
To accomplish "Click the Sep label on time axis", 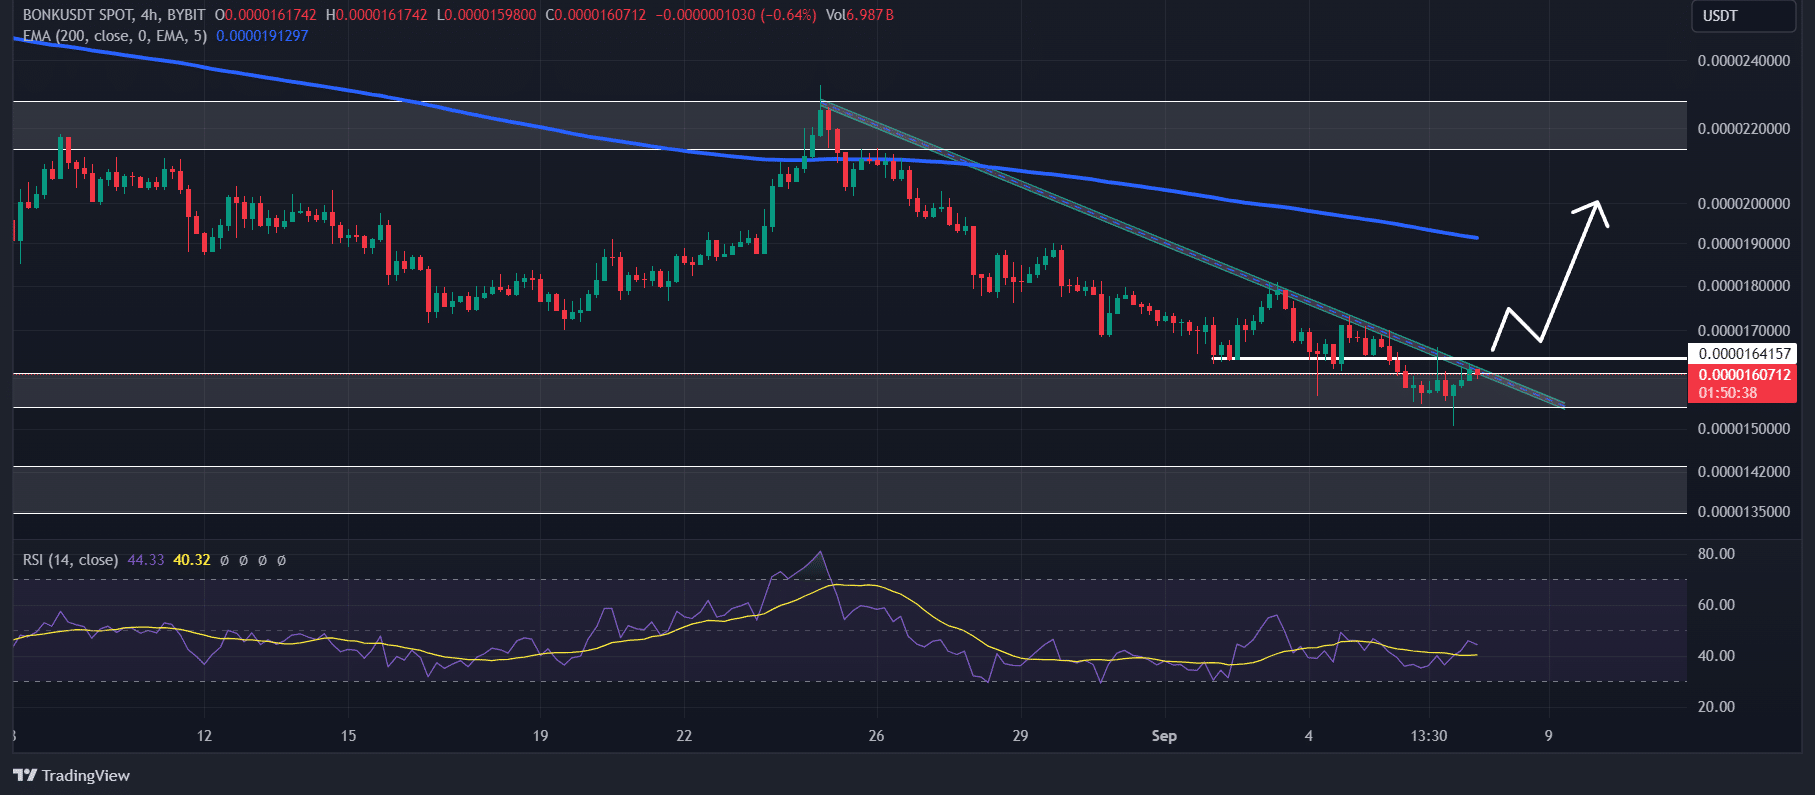I will pos(1164,736).
